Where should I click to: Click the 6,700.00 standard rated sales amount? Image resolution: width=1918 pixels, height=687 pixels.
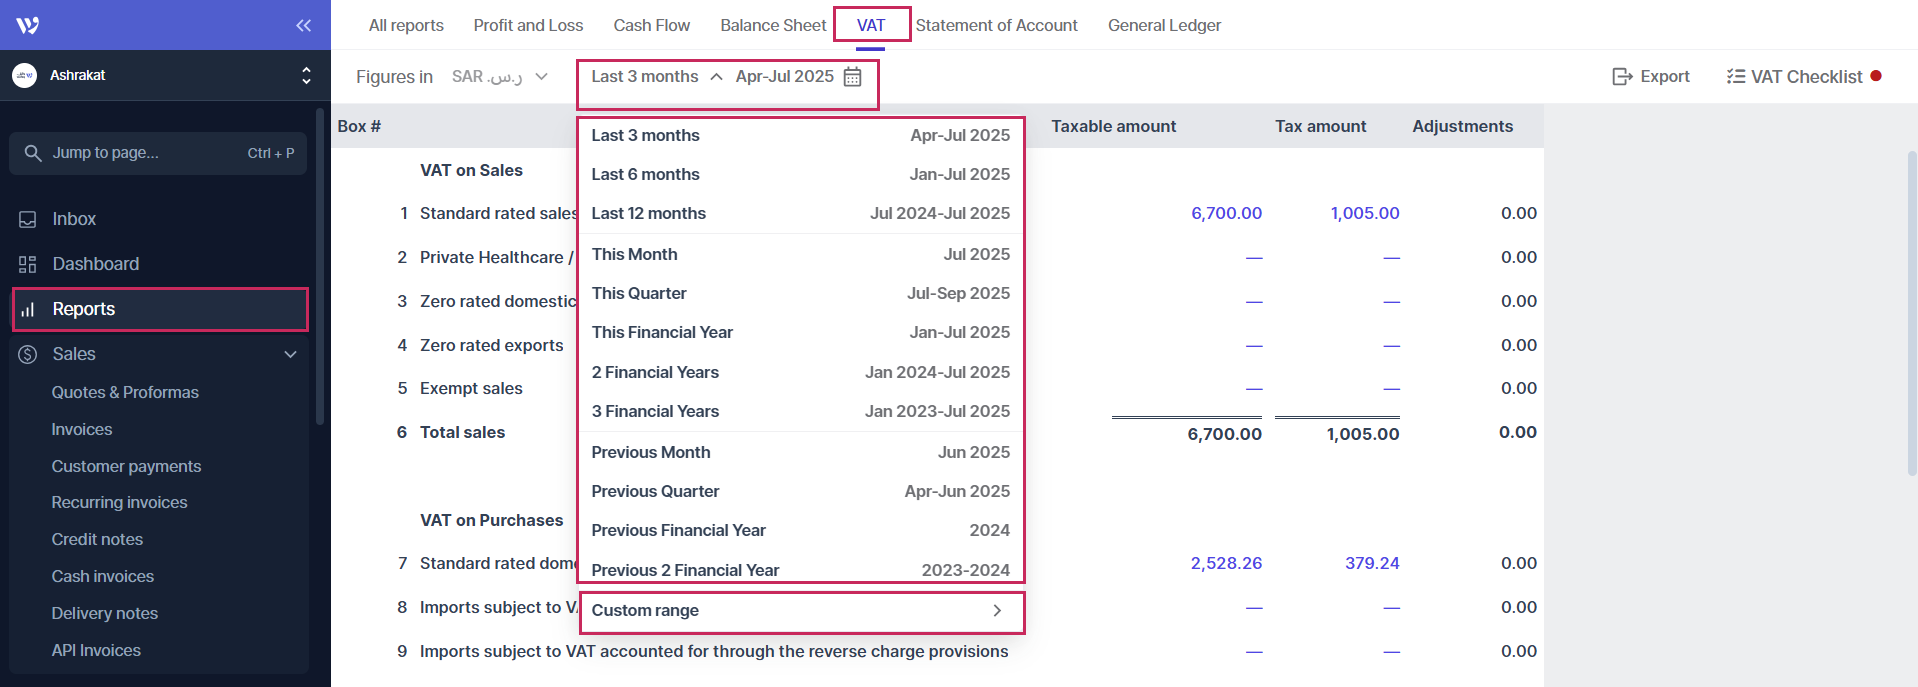(1226, 213)
